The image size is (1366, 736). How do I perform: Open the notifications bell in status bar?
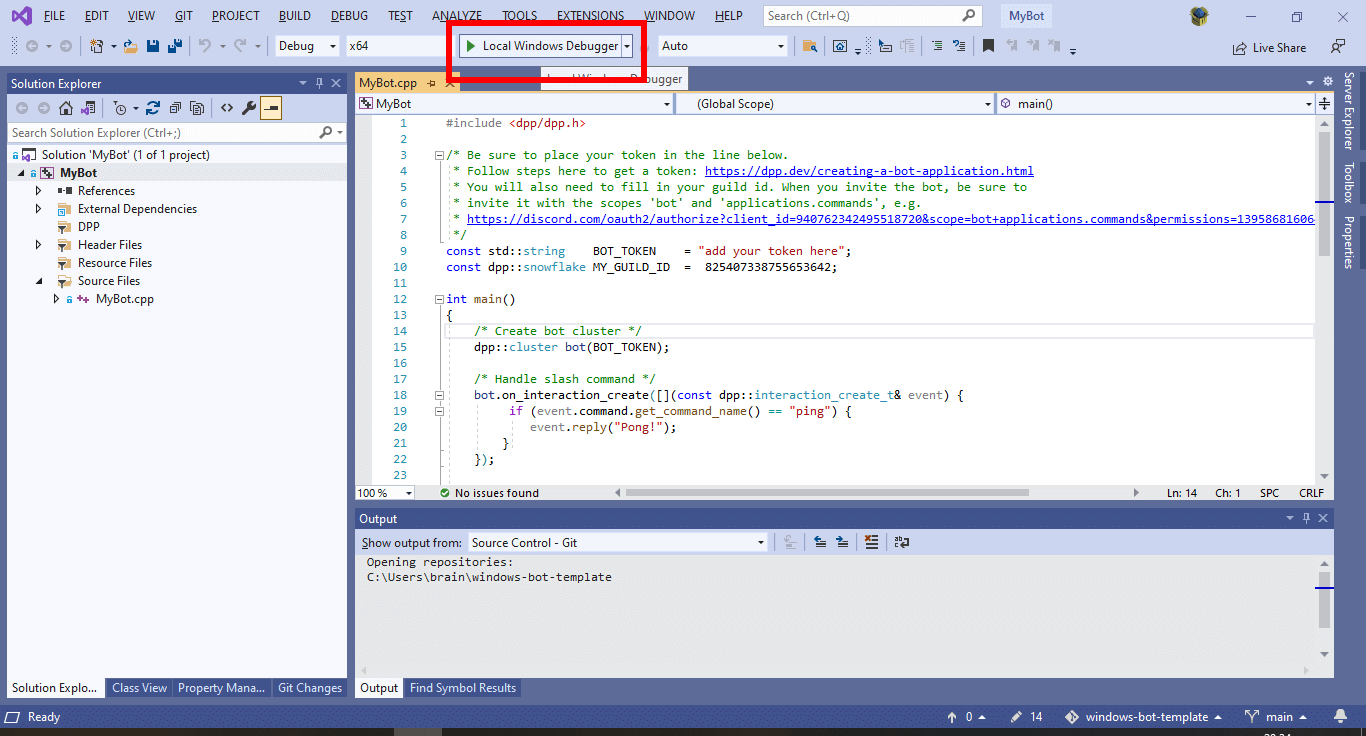(1339, 717)
